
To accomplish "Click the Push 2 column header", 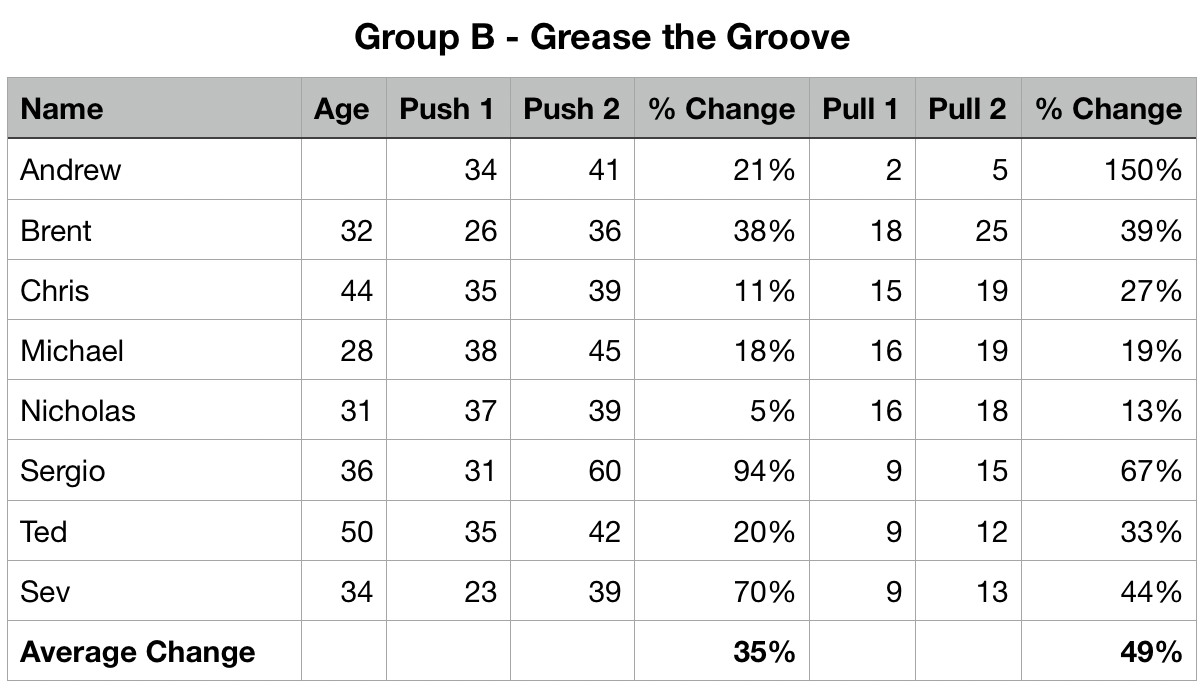I will 571,109.
